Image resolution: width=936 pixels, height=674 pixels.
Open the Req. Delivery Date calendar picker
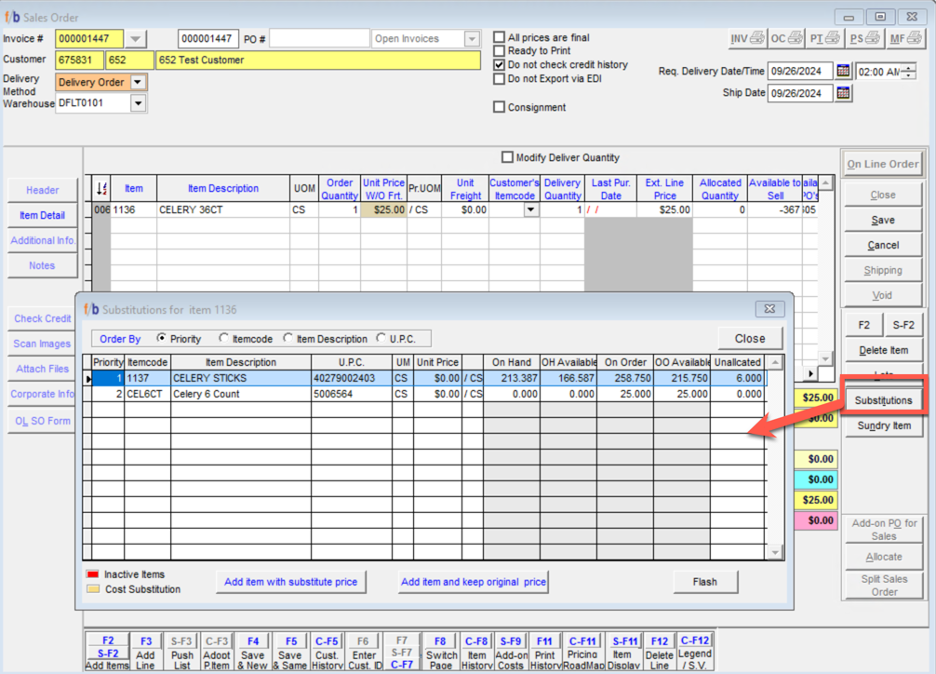pos(843,71)
